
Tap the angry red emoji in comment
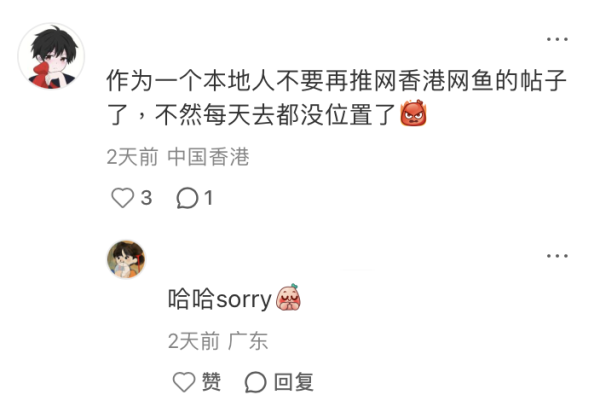(x=413, y=113)
